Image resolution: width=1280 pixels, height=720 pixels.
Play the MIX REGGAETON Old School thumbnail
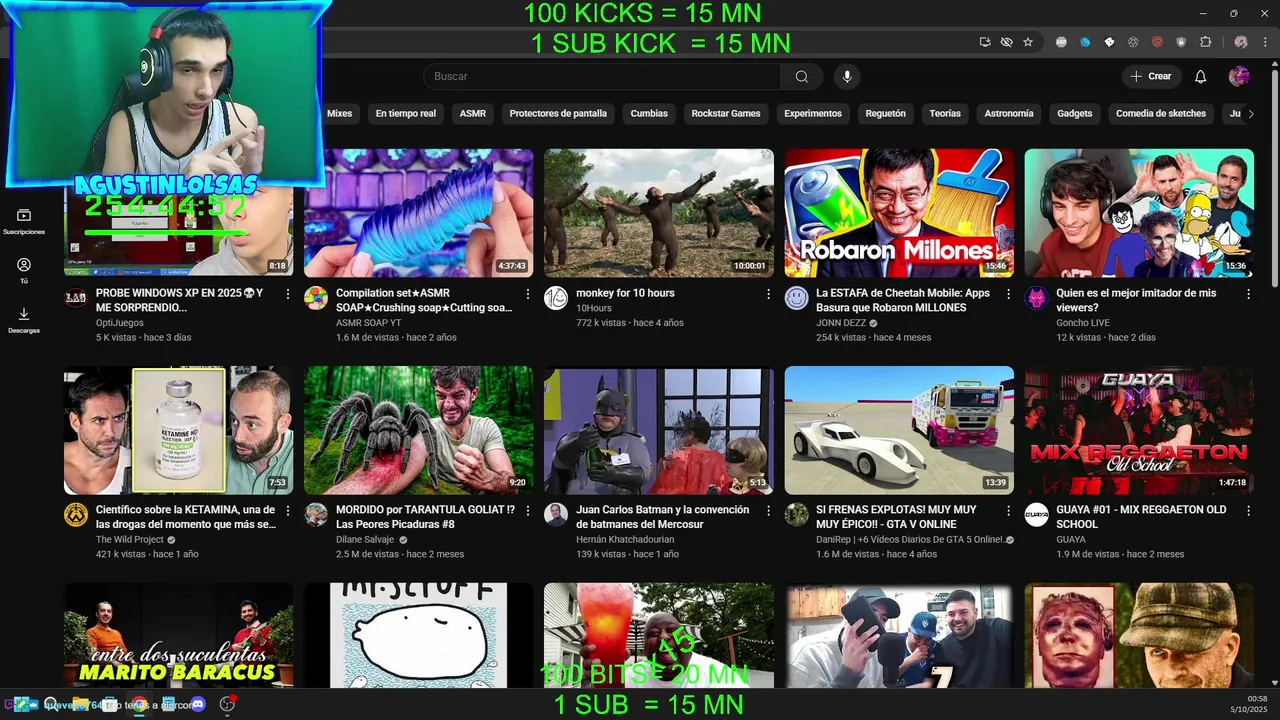pos(1139,430)
